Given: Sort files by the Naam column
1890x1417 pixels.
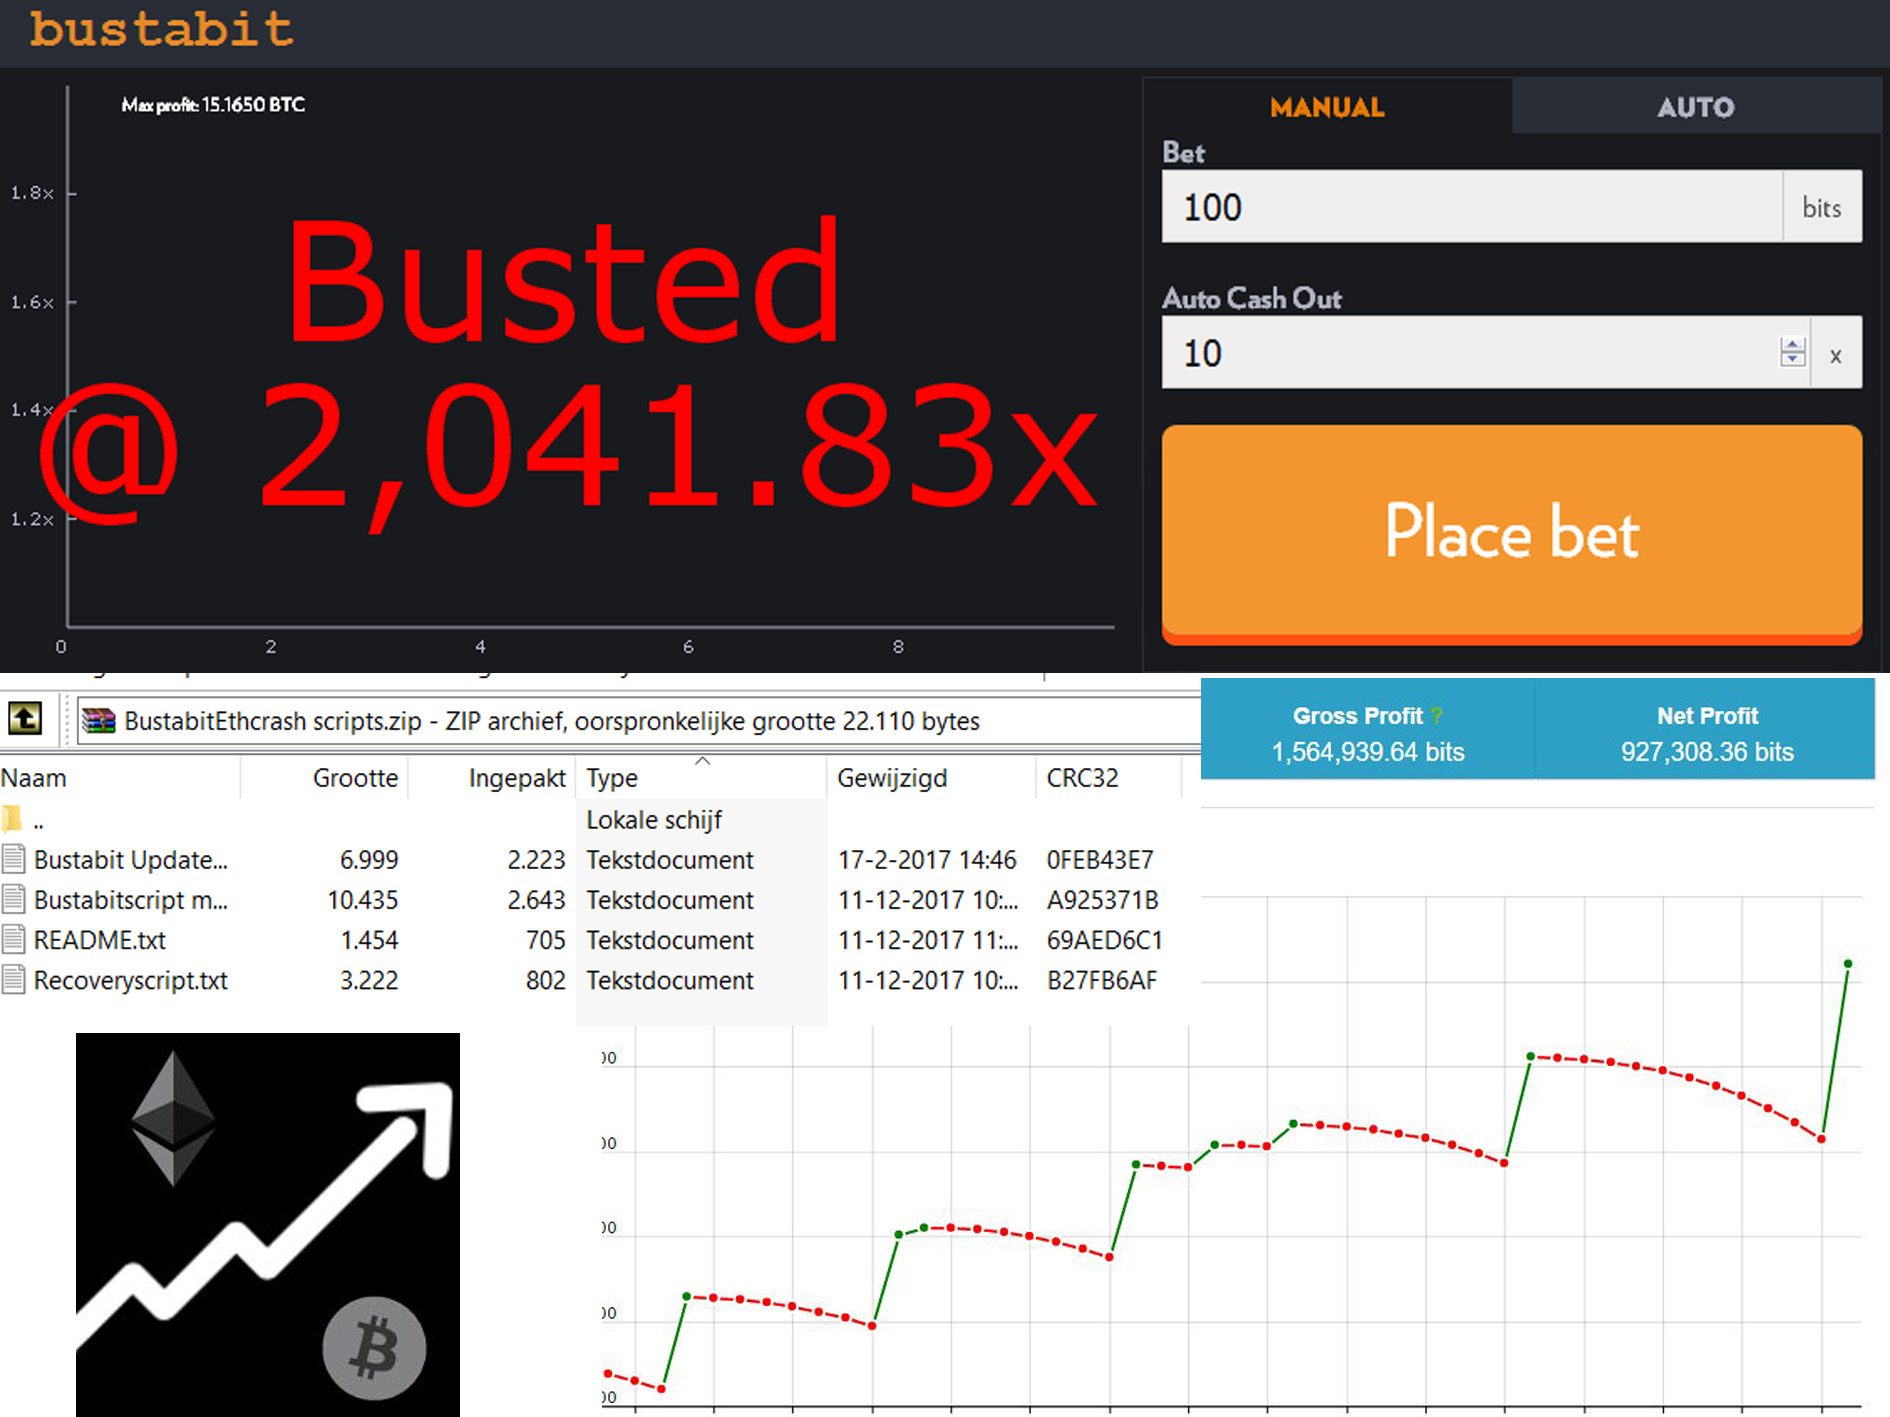Looking at the screenshot, I should pyautogui.click(x=120, y=778).
